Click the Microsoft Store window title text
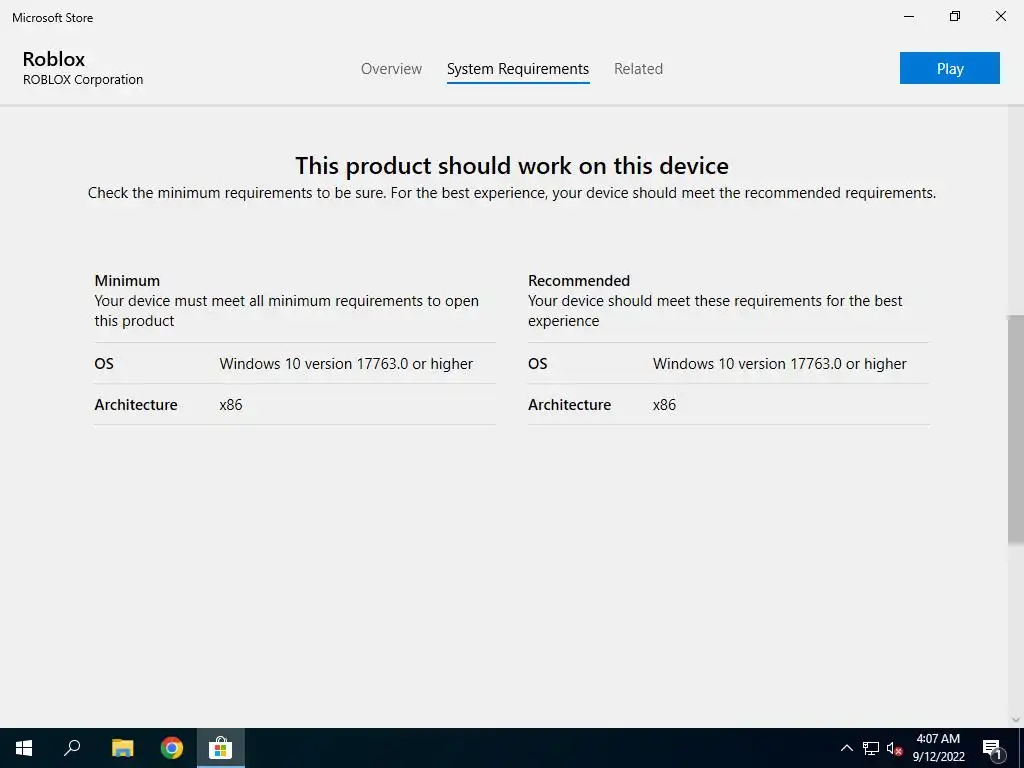1024x768 pixels. [x=52, y=18]
